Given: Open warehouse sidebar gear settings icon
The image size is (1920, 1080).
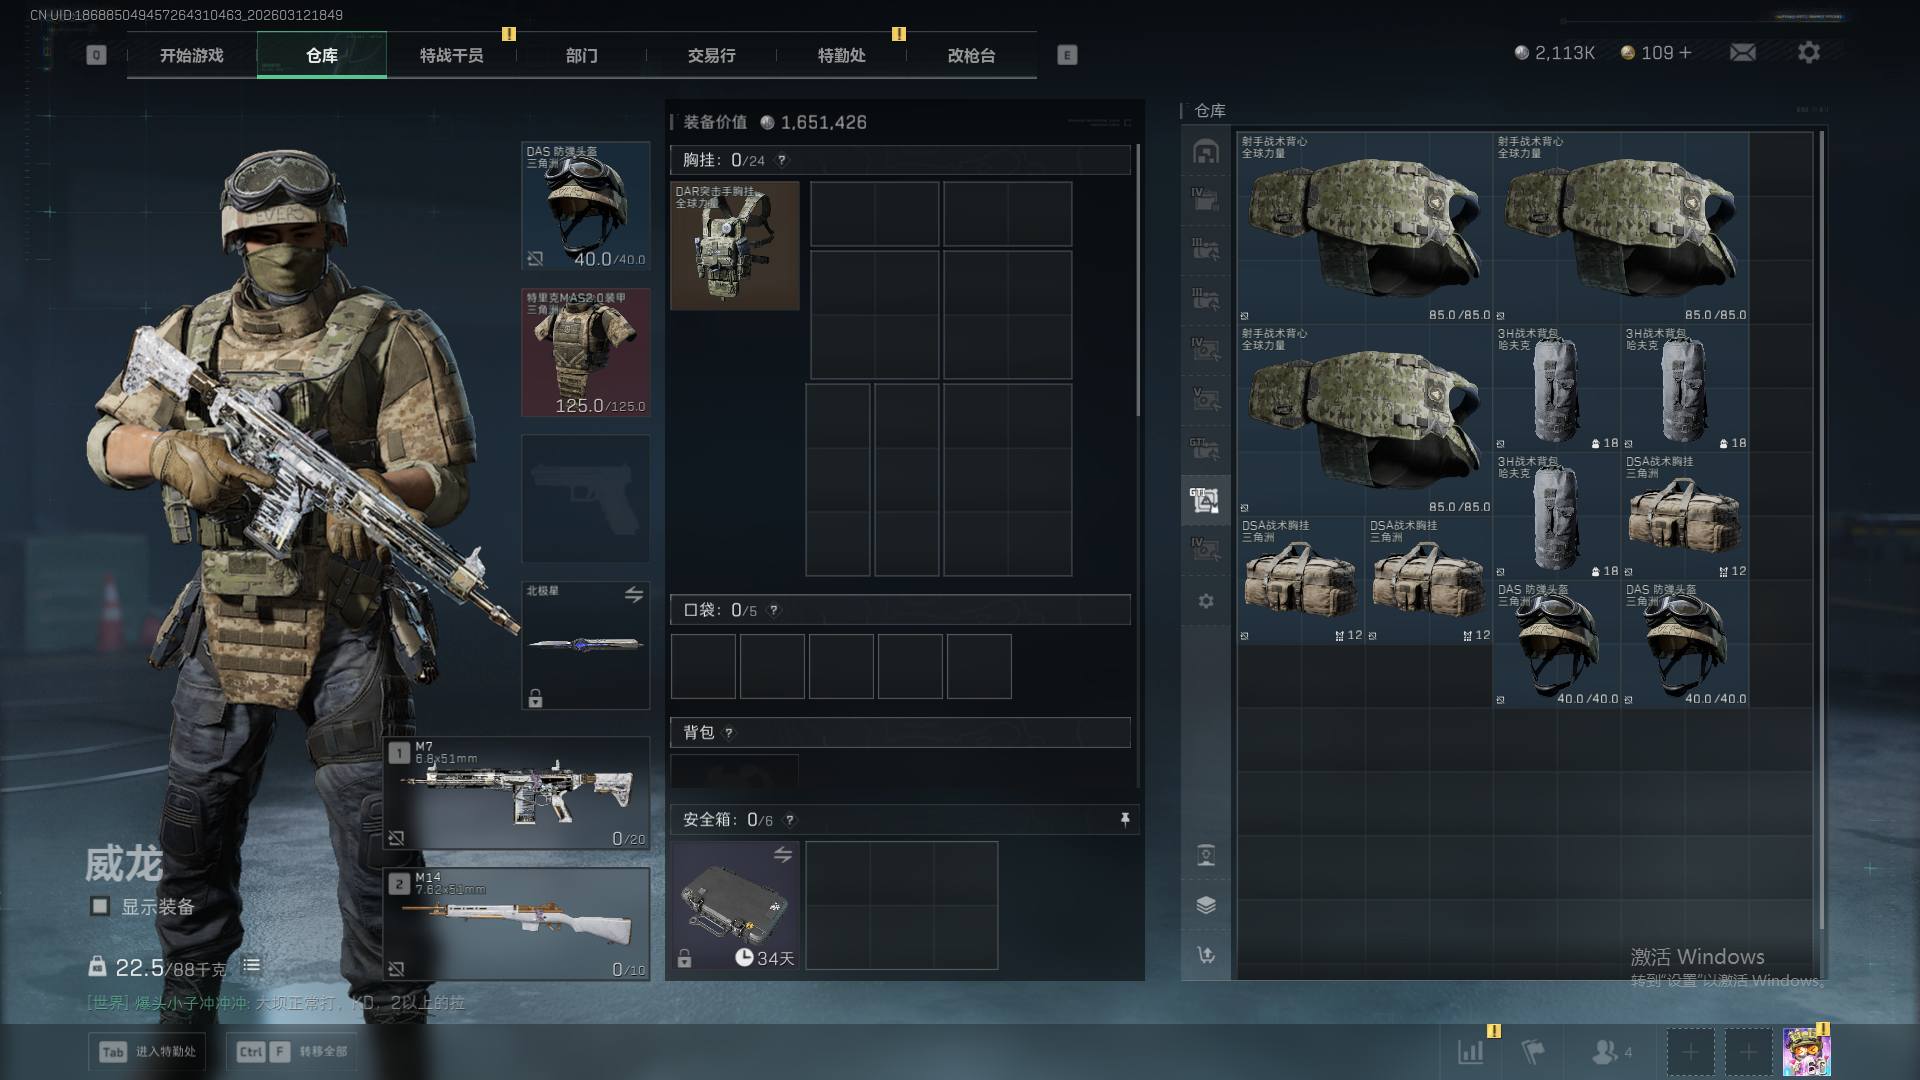Looking at the screenshot, I should click(x=1205, y=601).
